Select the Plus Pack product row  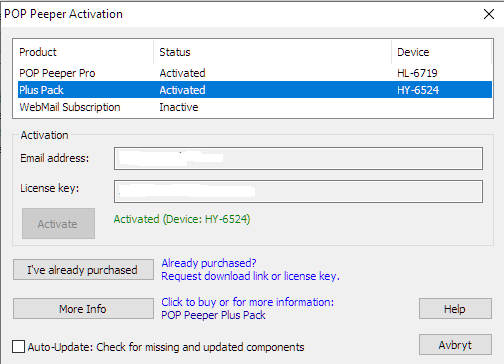point(255,90)
